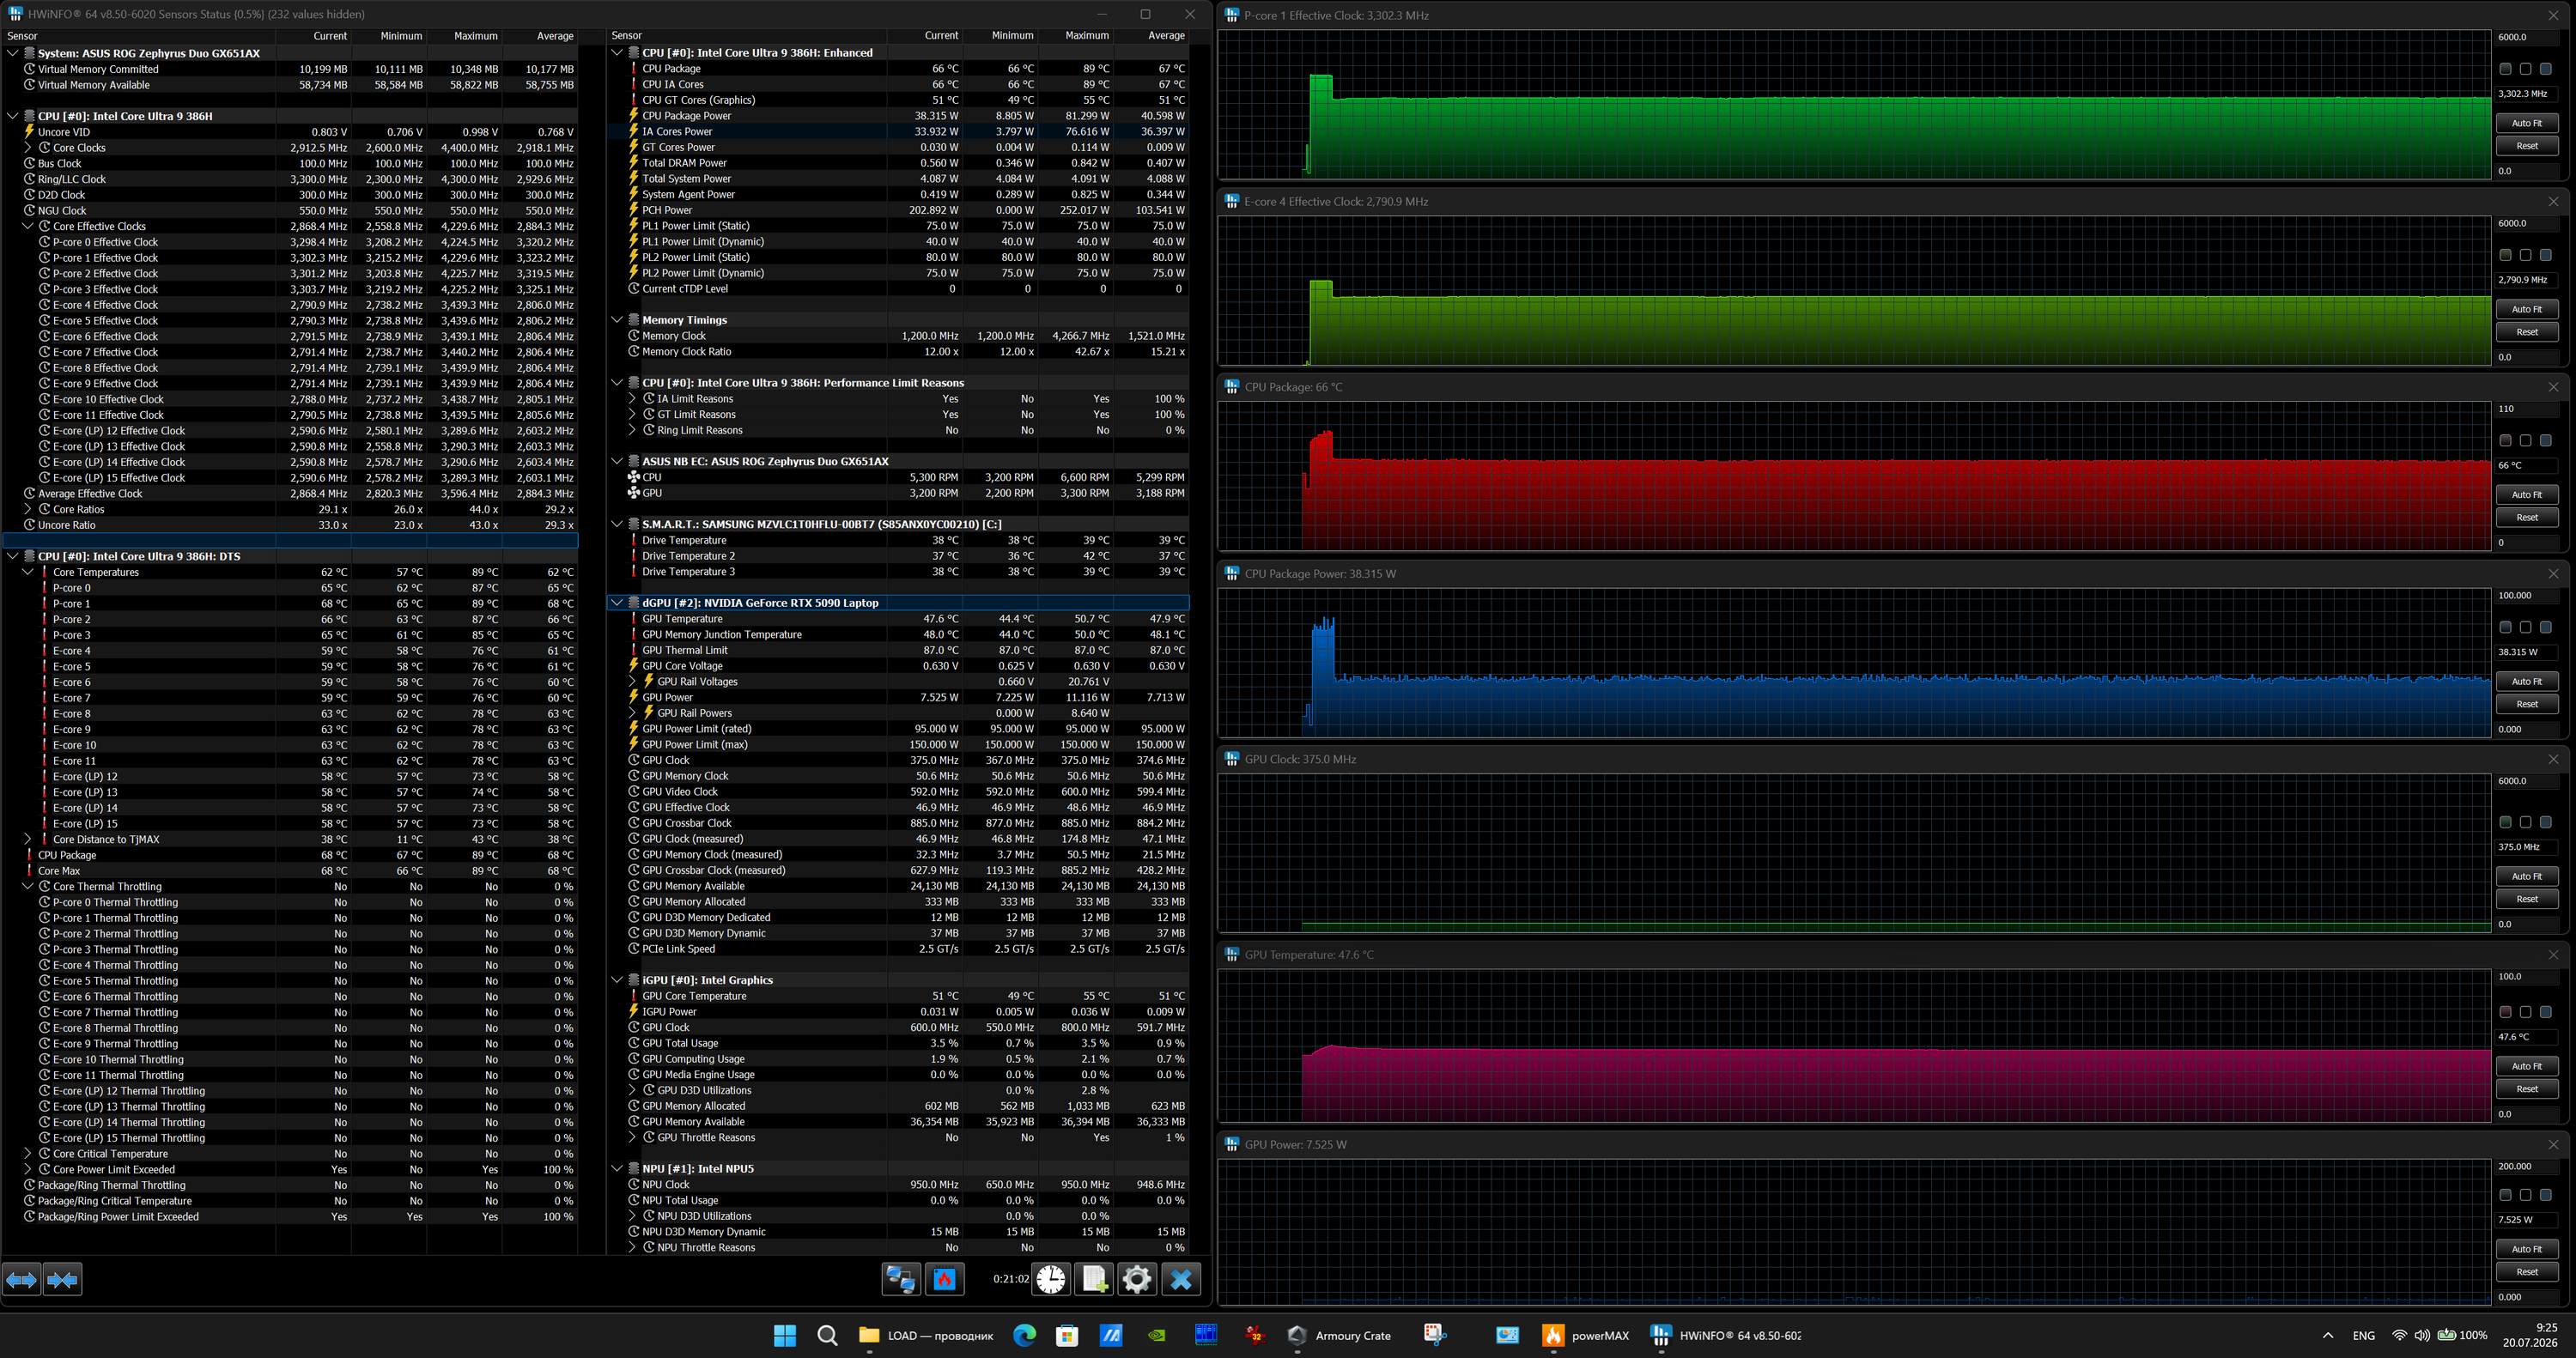Click Reset in GPU Temperature graph
The height and width of the screenshot is (1358, 2576).
(x=2526, y=1089)
